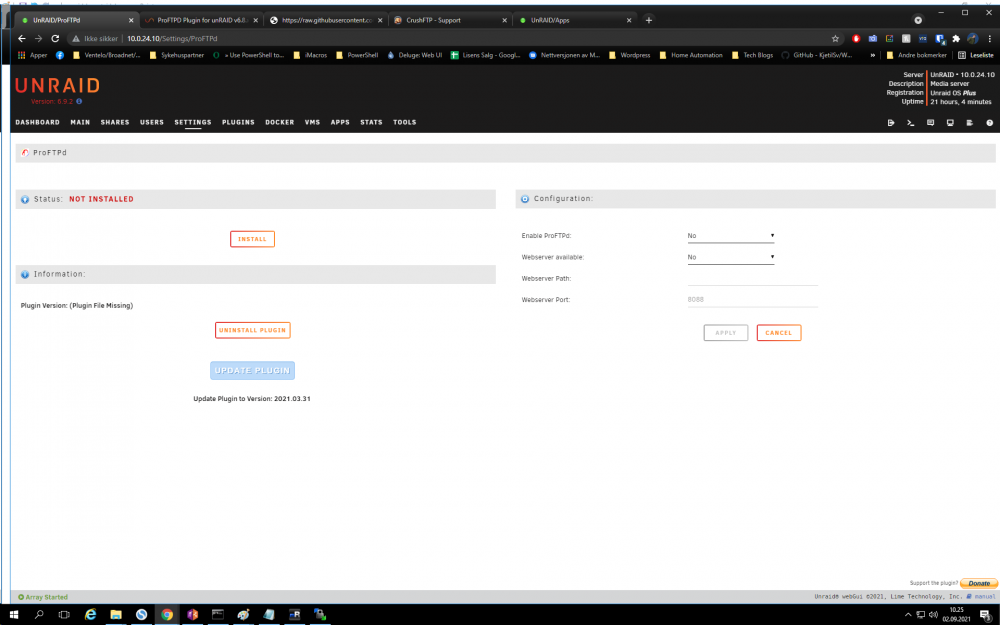The image size is (1000, 625).
Task: Switch to the CrushFTP - Support tab
Action: [450, 20]
